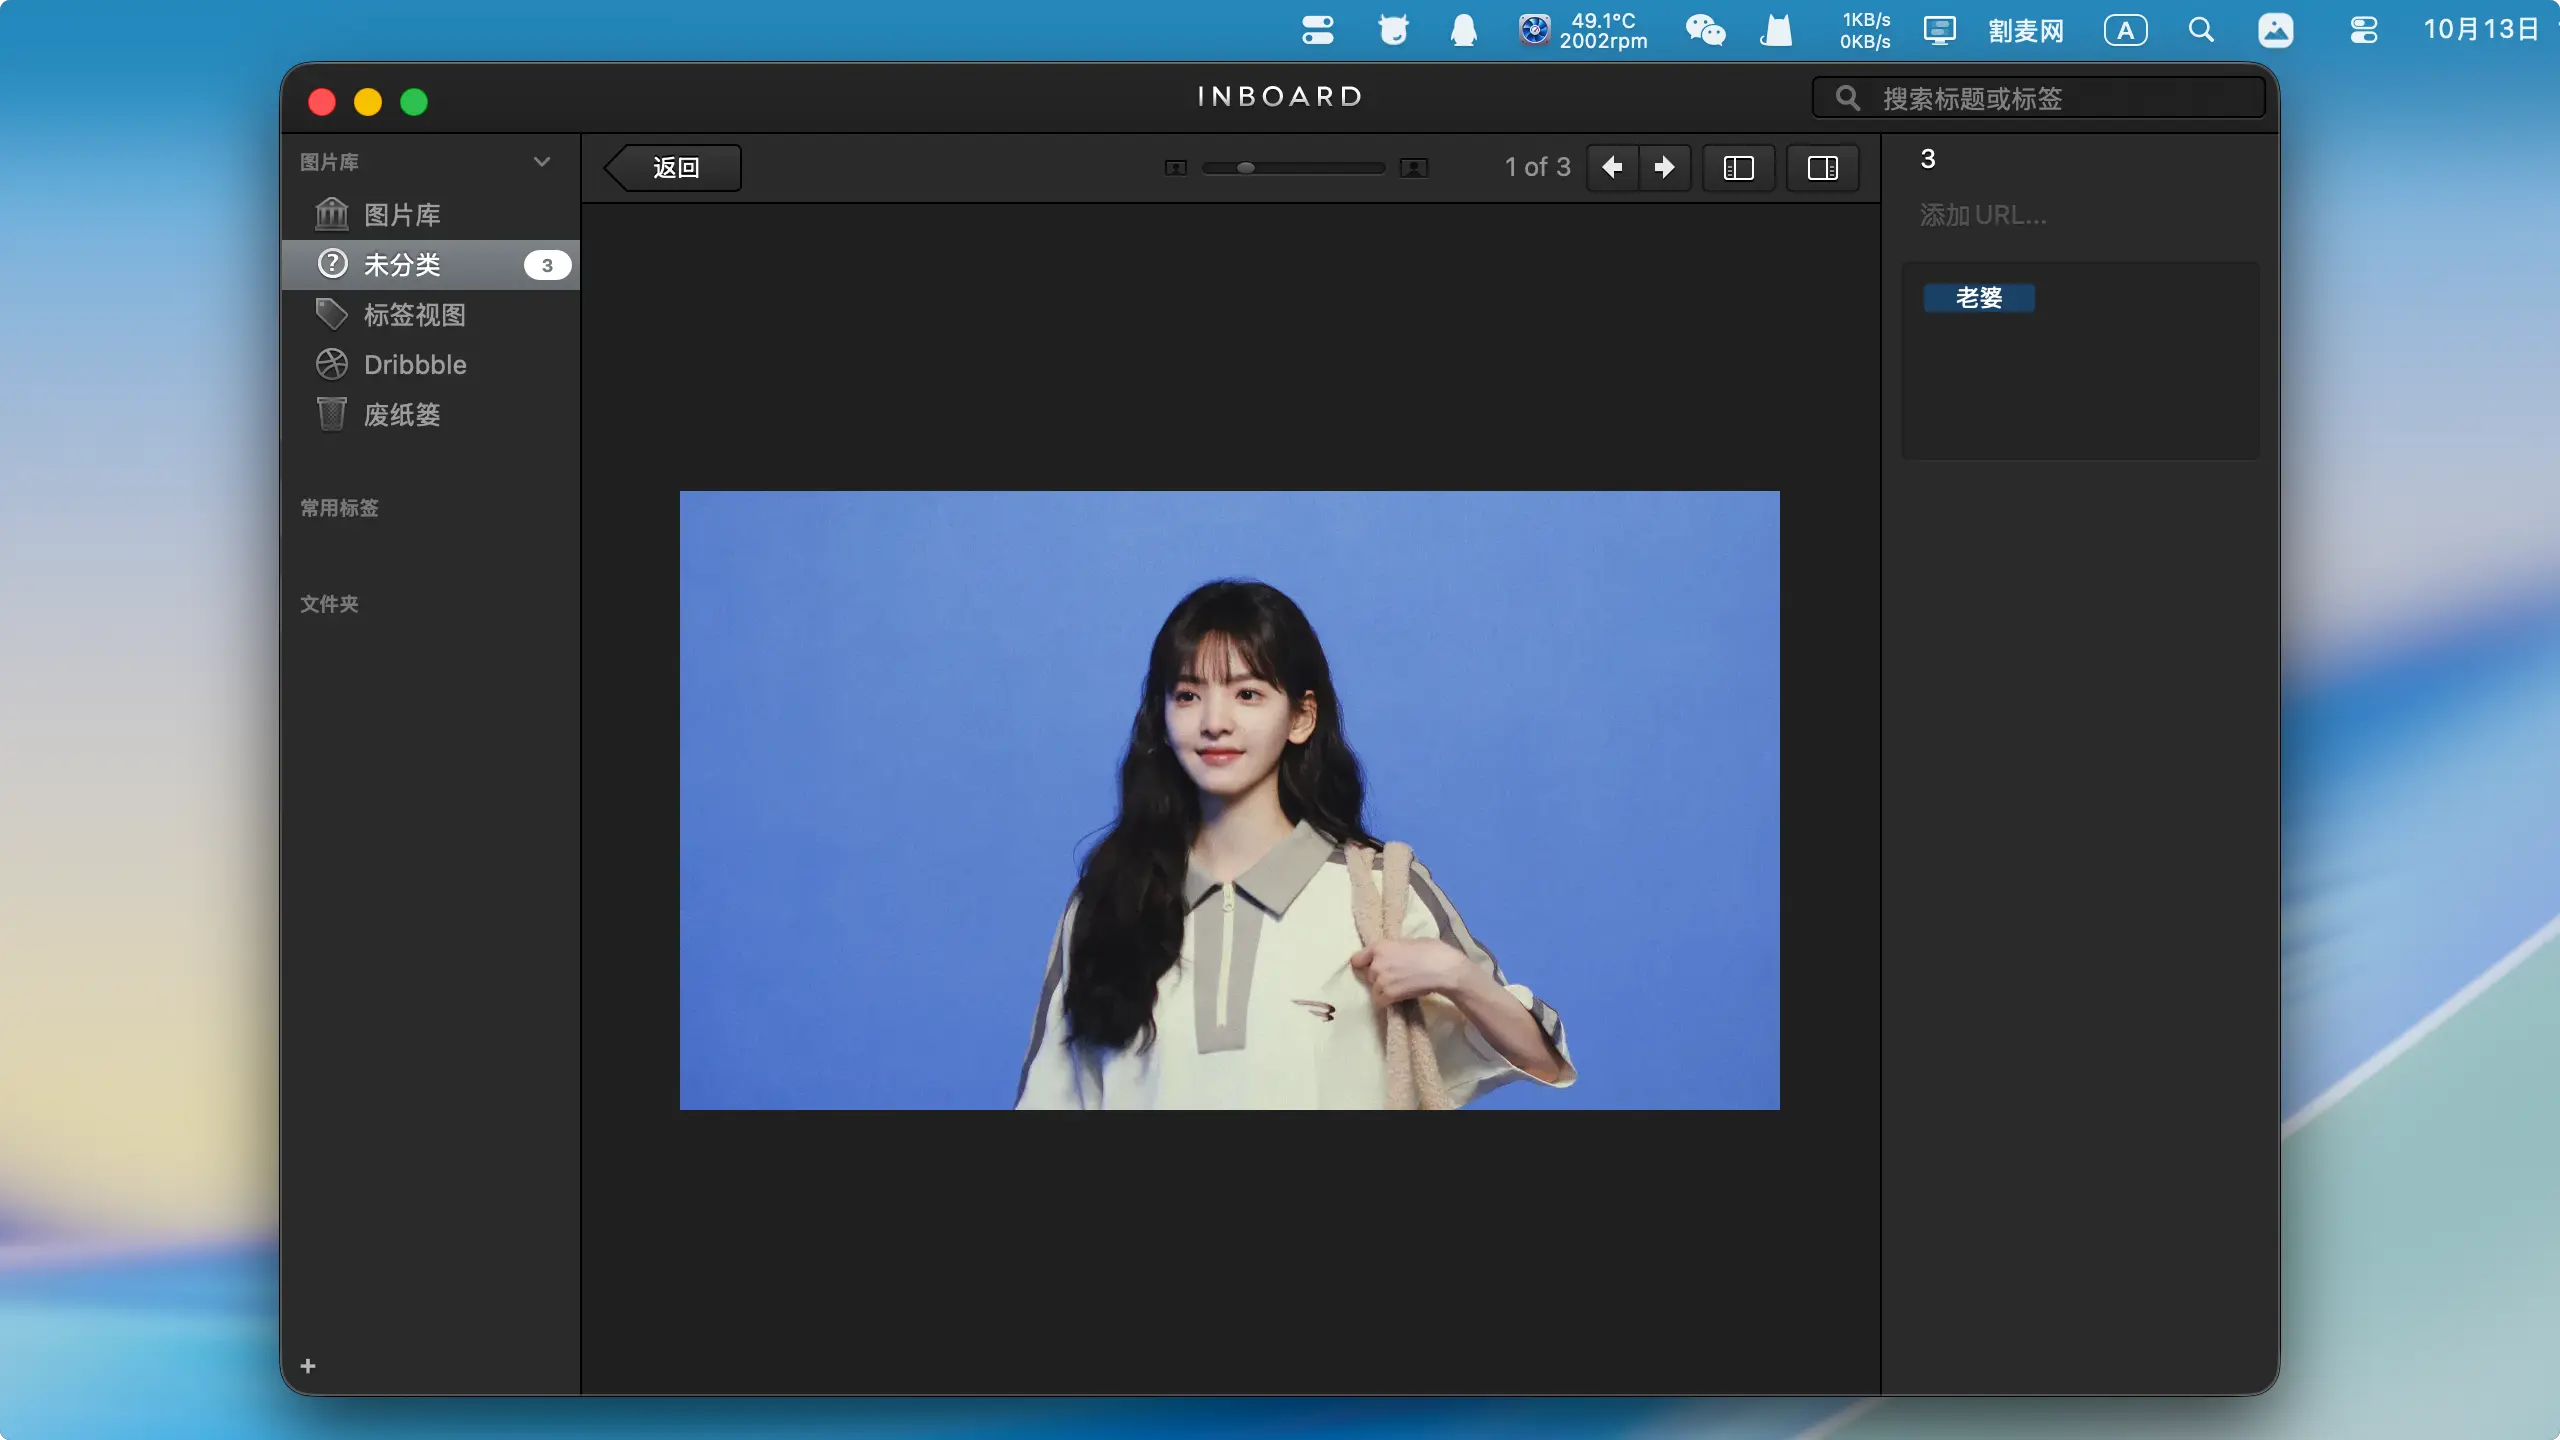Image resolution: width=2560 pixels, height=1440 pixels.
Task: Adjust the image zoom slider
Action: pos(1246,168)
